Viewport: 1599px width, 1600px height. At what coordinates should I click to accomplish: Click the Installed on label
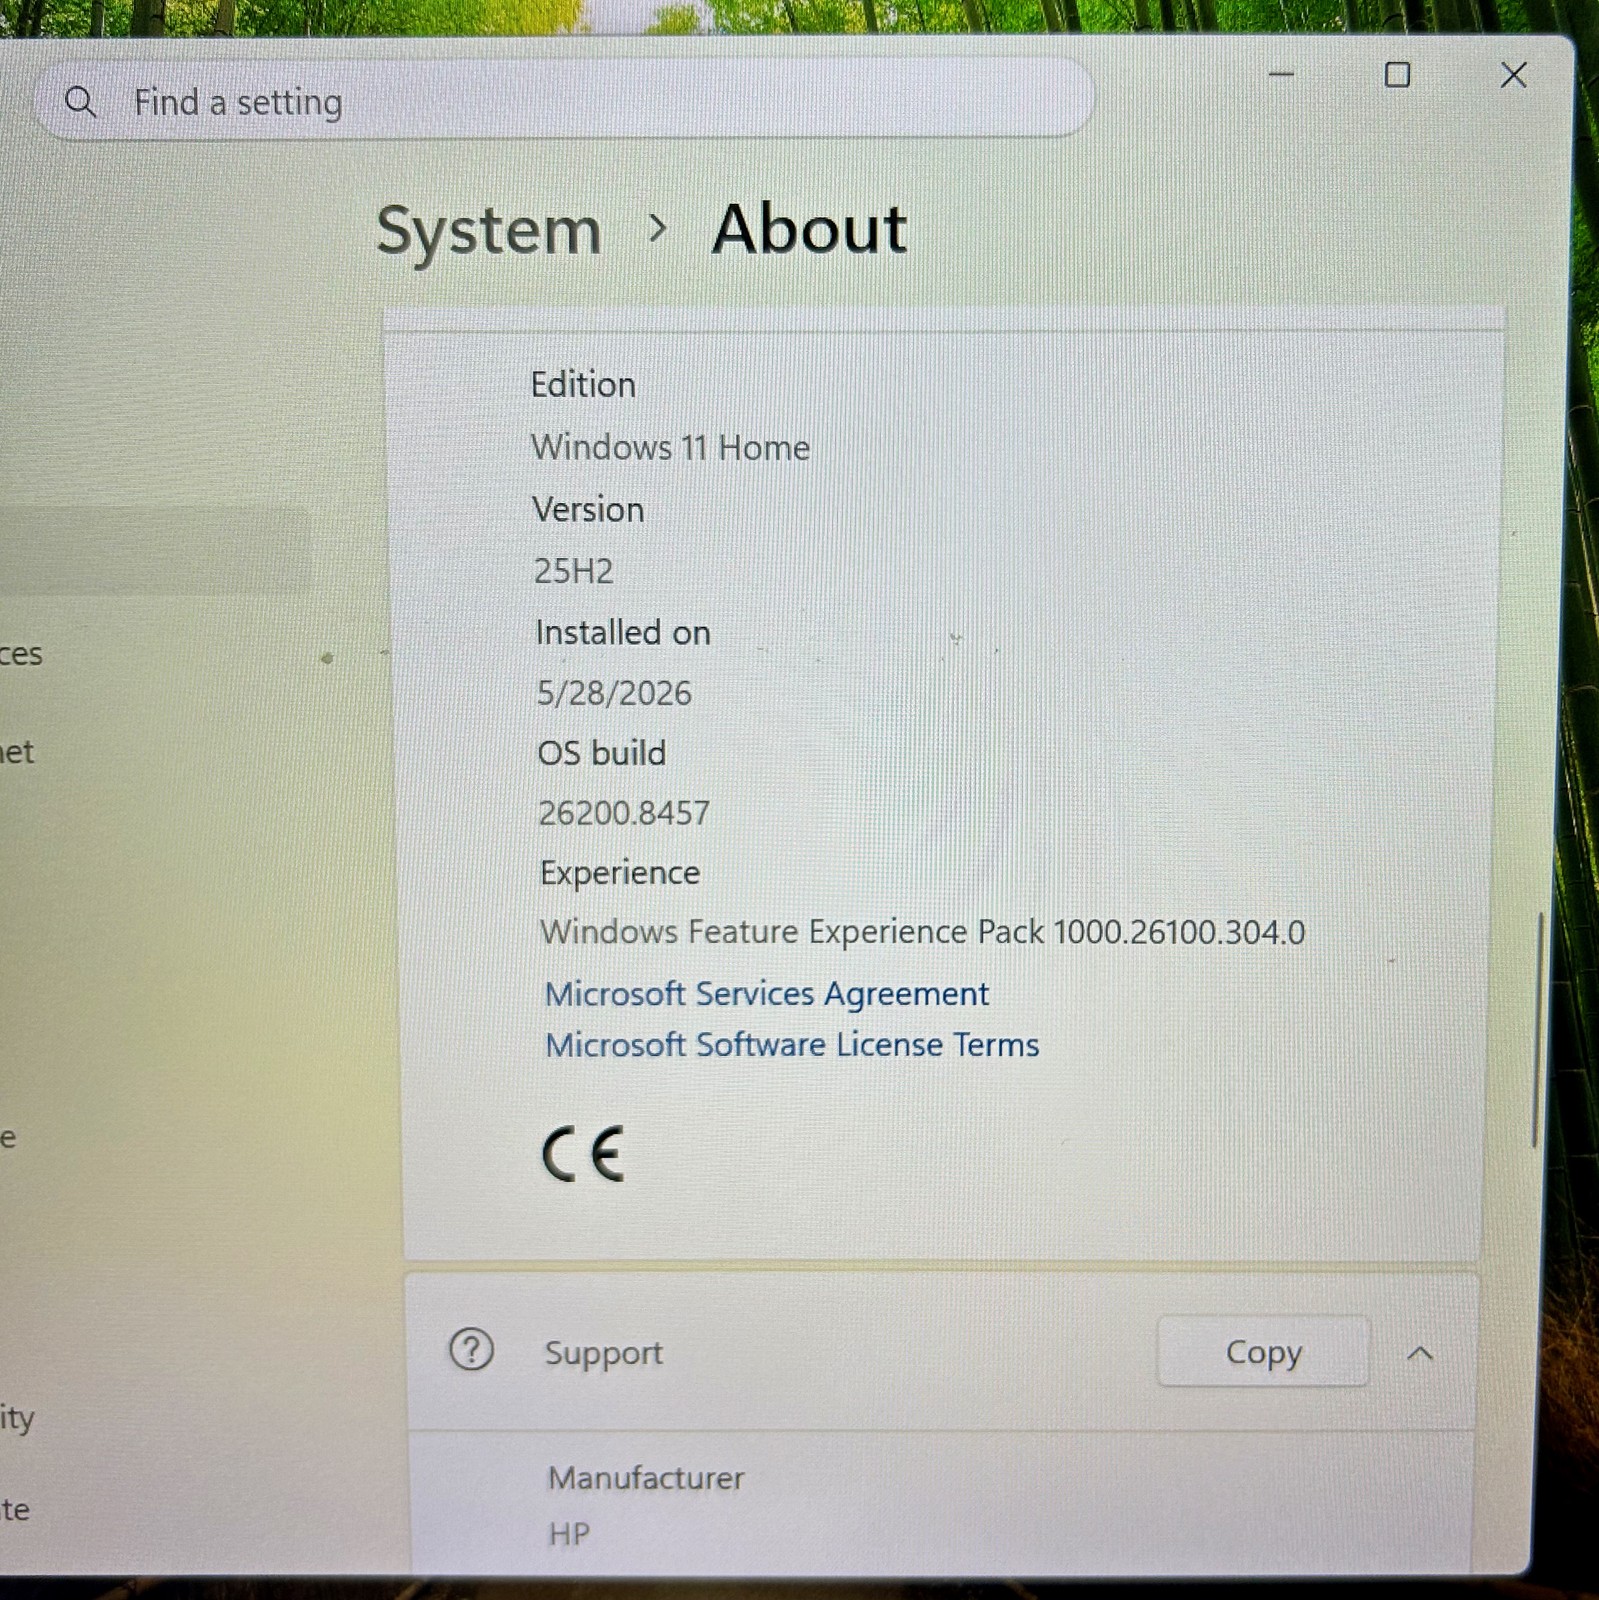tap(623, 633)
